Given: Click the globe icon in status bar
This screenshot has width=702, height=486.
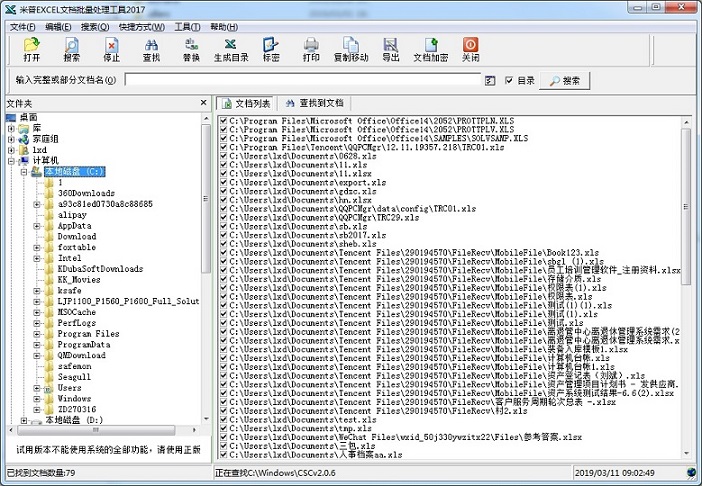Looking at the screenshot, I should tap(693, 473).
